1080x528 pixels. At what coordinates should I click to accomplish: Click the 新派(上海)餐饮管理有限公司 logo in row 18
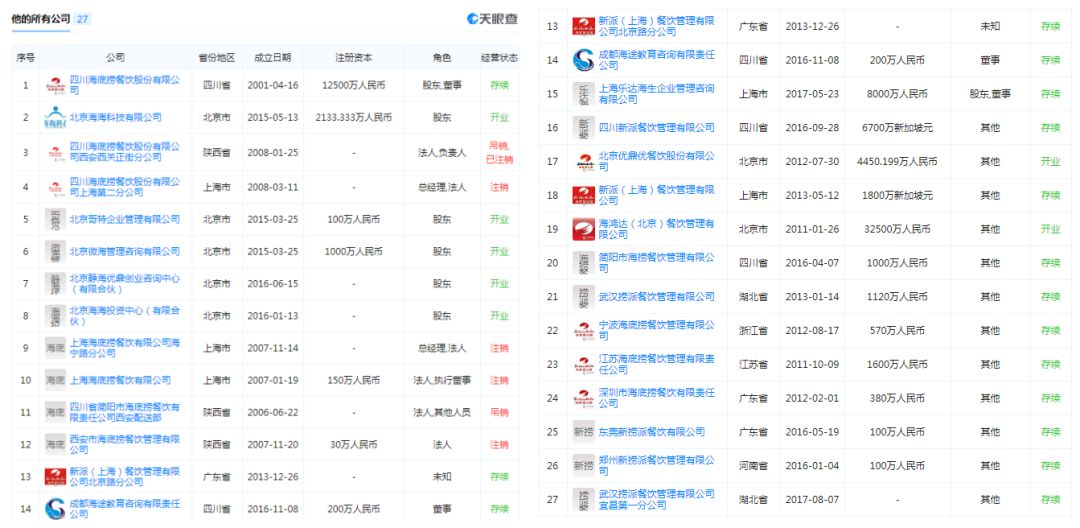(583, 196)
